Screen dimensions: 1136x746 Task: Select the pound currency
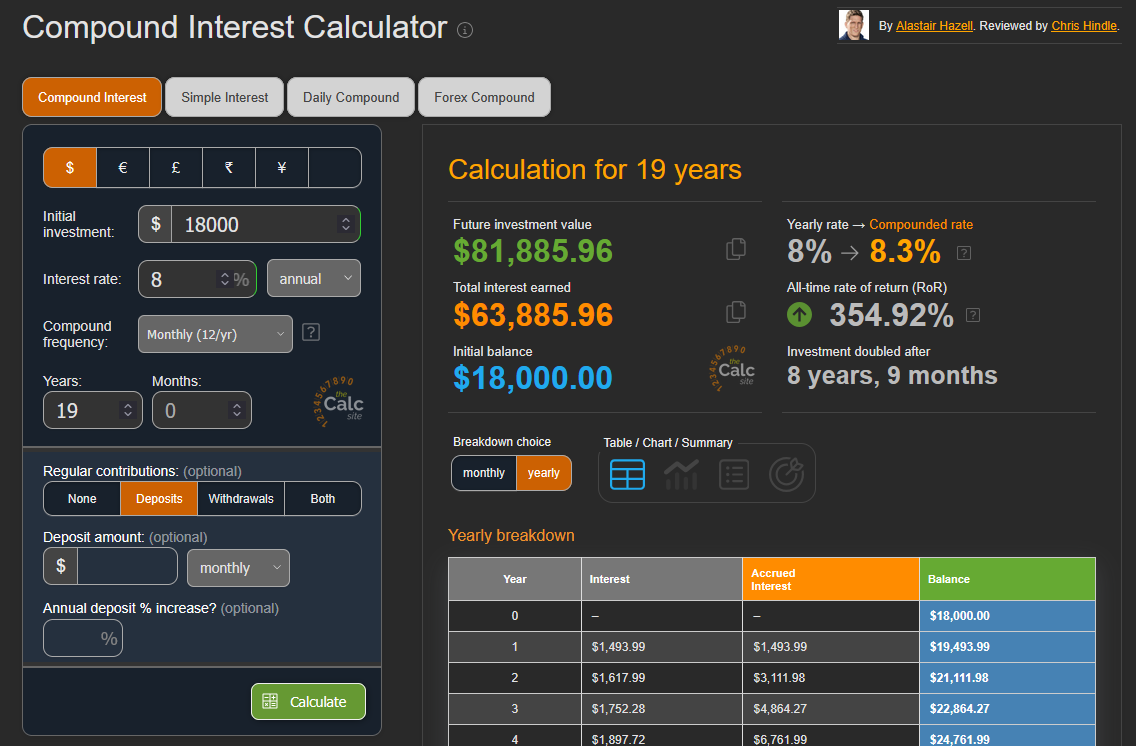175,167
